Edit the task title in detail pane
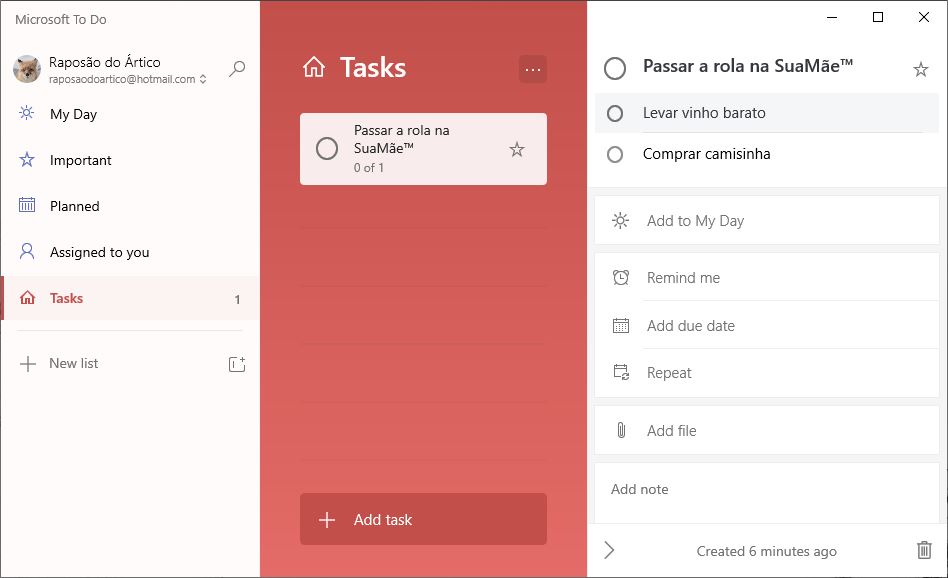The image size is (948, 578). (x=747, y=66)
